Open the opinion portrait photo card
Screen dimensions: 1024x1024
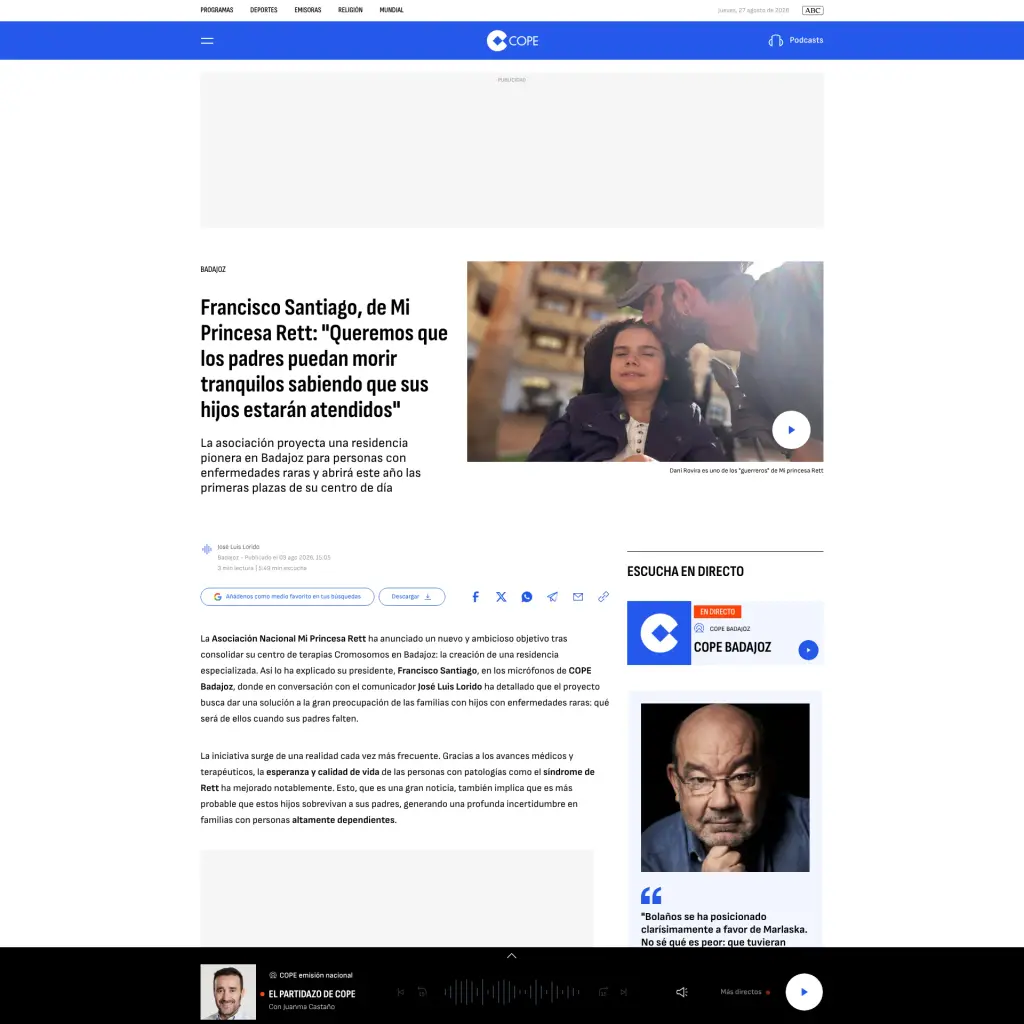coord(725,787)
